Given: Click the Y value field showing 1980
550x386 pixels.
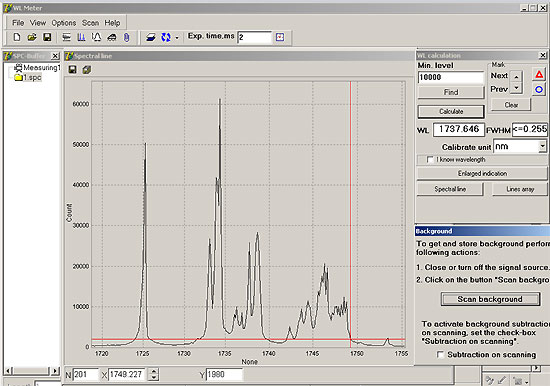Looking at the screenshot, I should [x=224, y=375].
